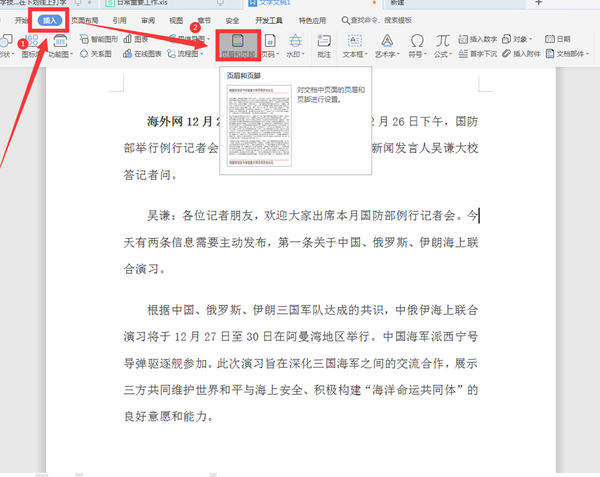Click the 页码 page number icon
The width and height of the screenshot is (600, 477).
tap(270, 44)
